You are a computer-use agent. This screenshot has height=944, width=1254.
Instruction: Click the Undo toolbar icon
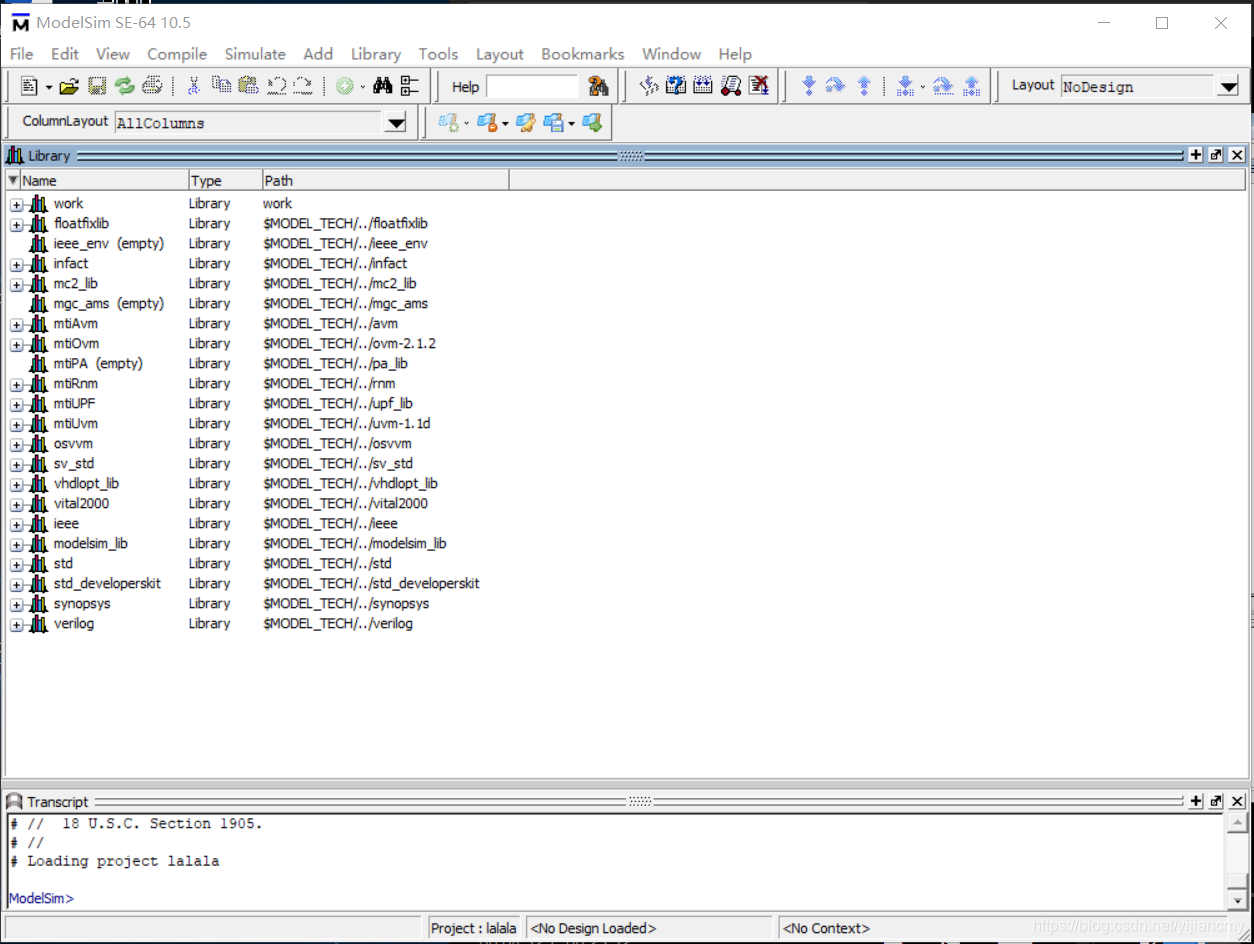[276, 87]
